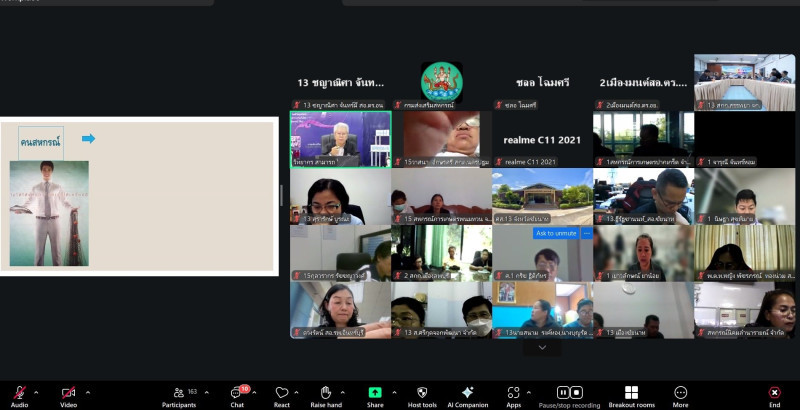This screenshot has height=410, width=800.
Task: Click the Ask to unmute button
Action: [556, 233]
